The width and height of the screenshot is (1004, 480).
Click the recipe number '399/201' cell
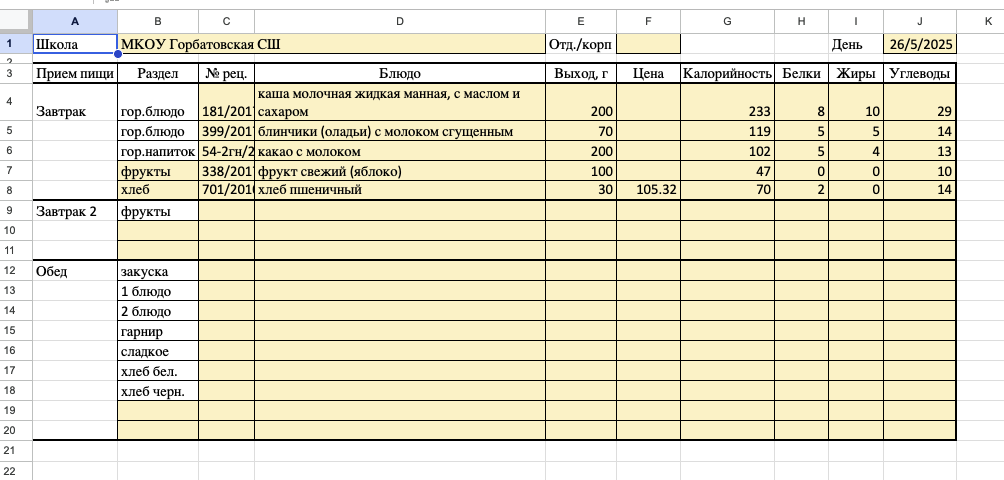click(227, 131)
